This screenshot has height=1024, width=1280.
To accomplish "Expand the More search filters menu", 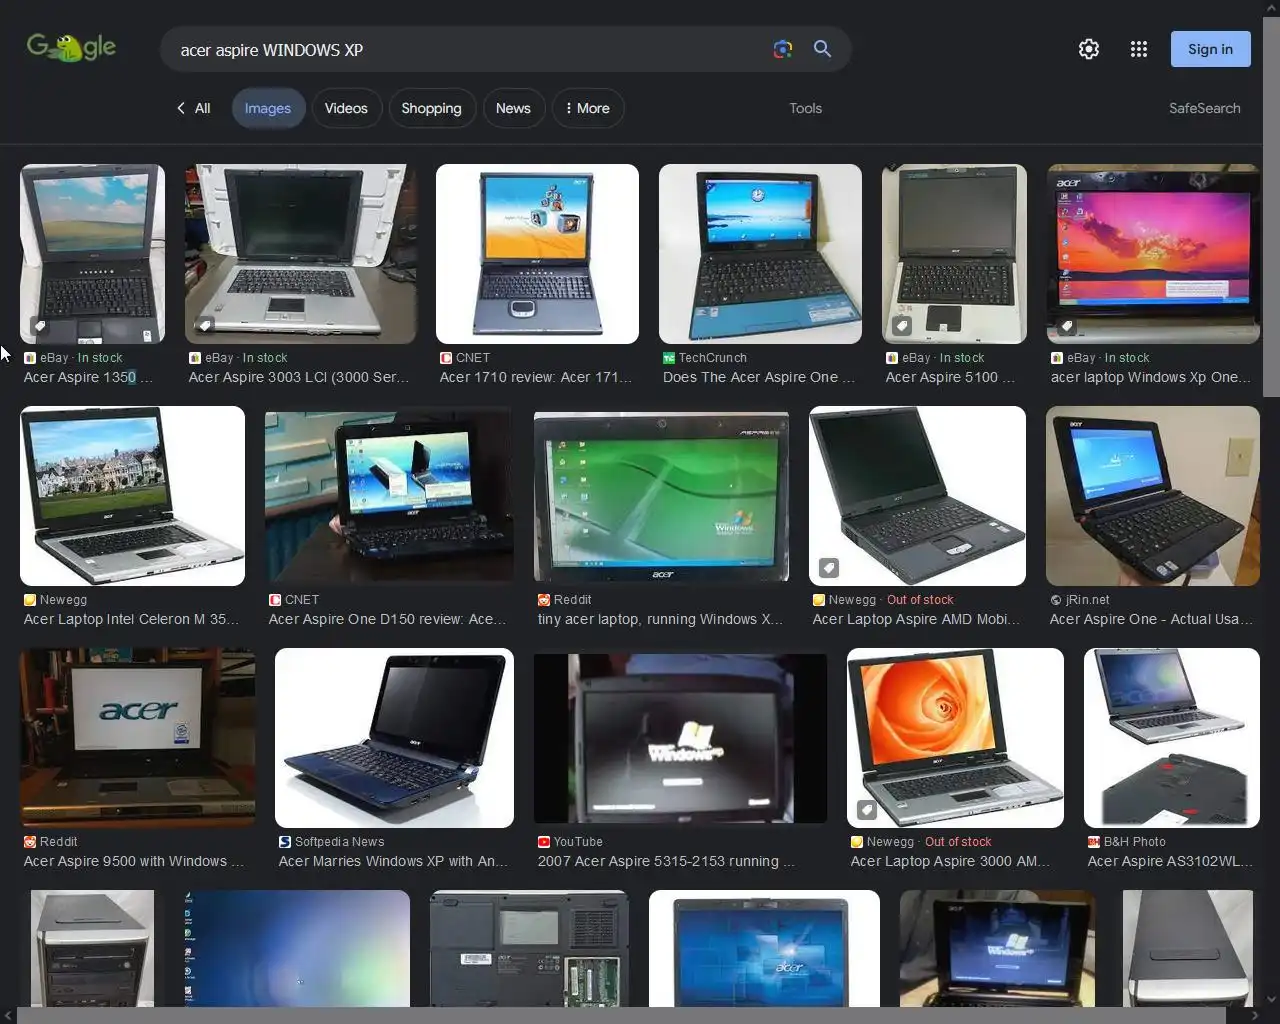I will click(588, 108).
